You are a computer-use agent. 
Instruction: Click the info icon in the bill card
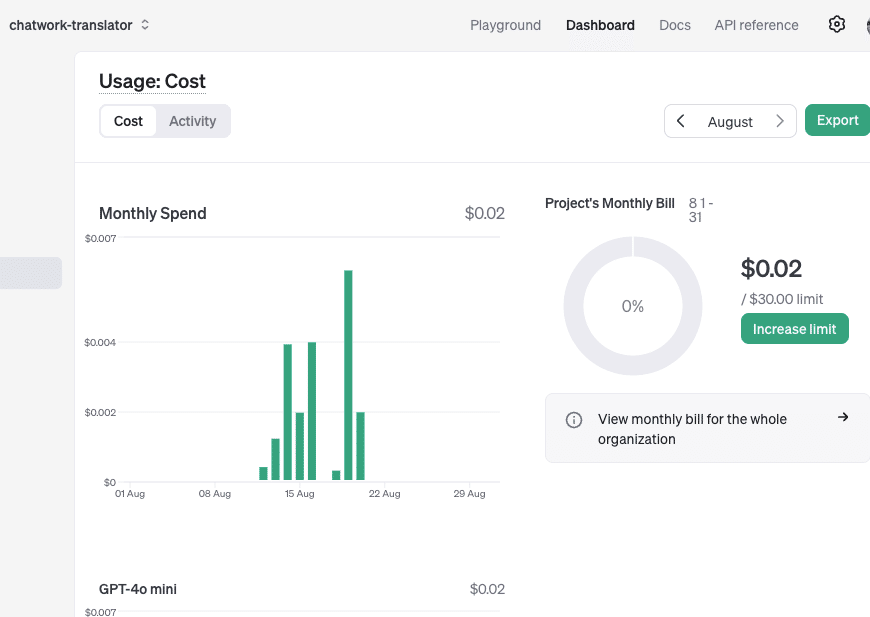point(574,420)
